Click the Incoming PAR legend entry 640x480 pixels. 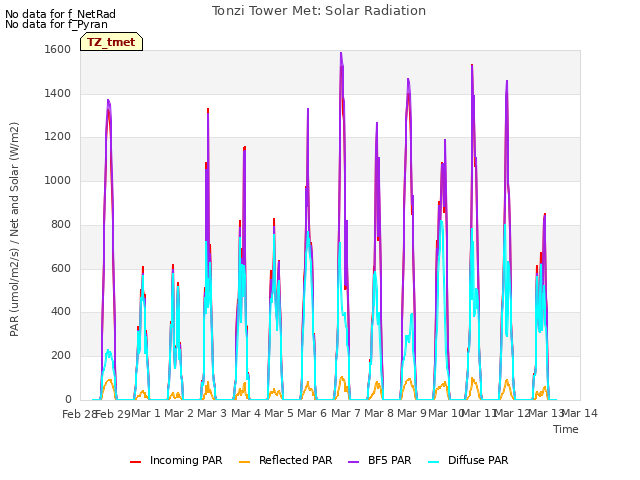(x=176, y=460)
